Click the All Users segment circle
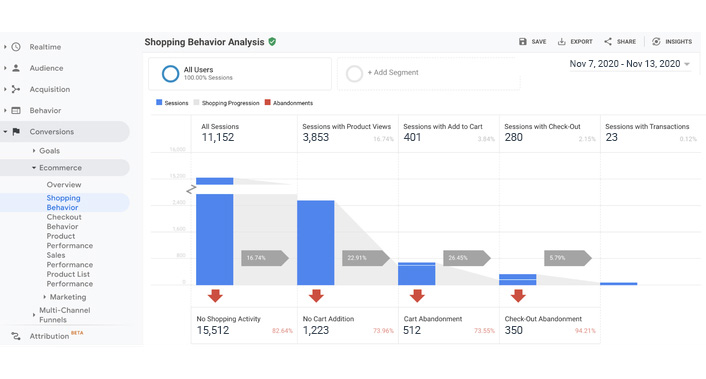The width and height of the screenshot is (706, 379). 170,73
